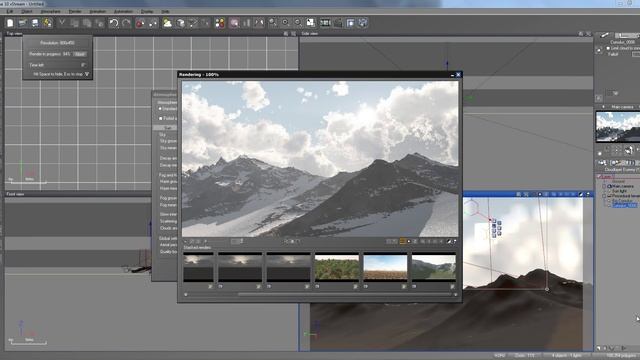Screen dimensions: 640x360
Task: Open the Help menu
Action: click(x=165, y=11)
